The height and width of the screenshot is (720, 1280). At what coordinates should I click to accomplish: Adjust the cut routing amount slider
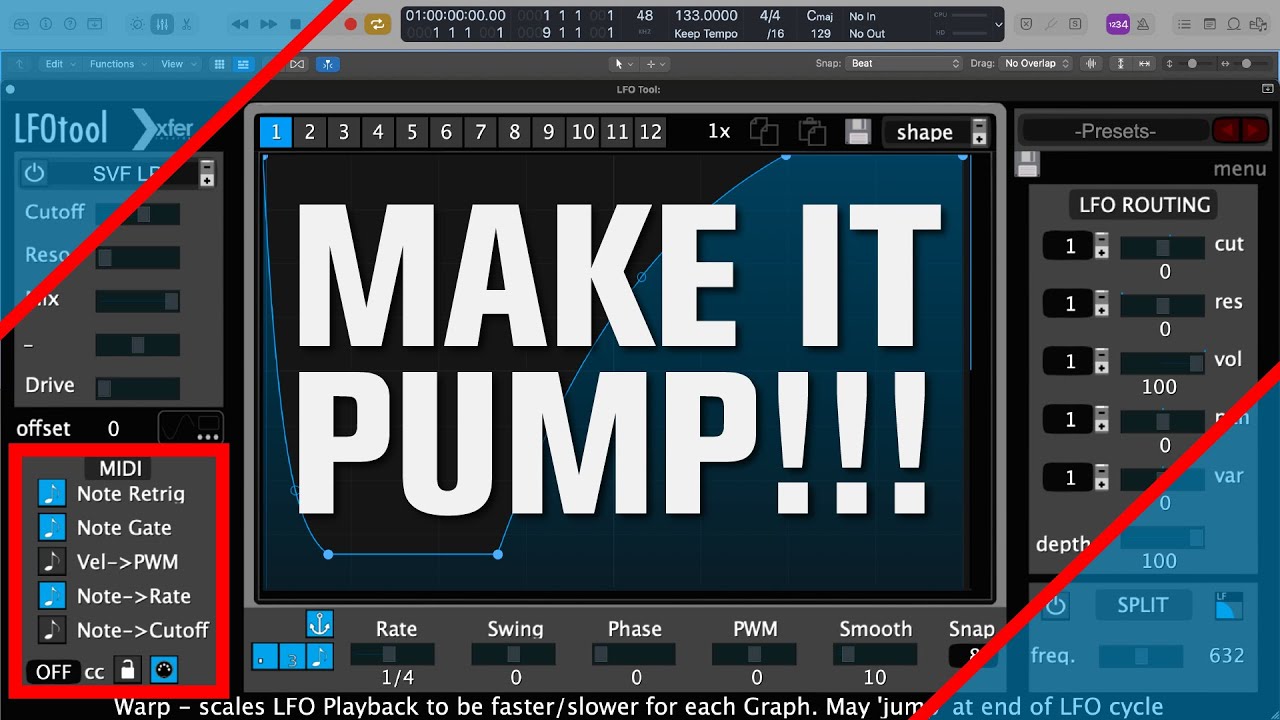pyautogui.click(x=1162, y=248)
